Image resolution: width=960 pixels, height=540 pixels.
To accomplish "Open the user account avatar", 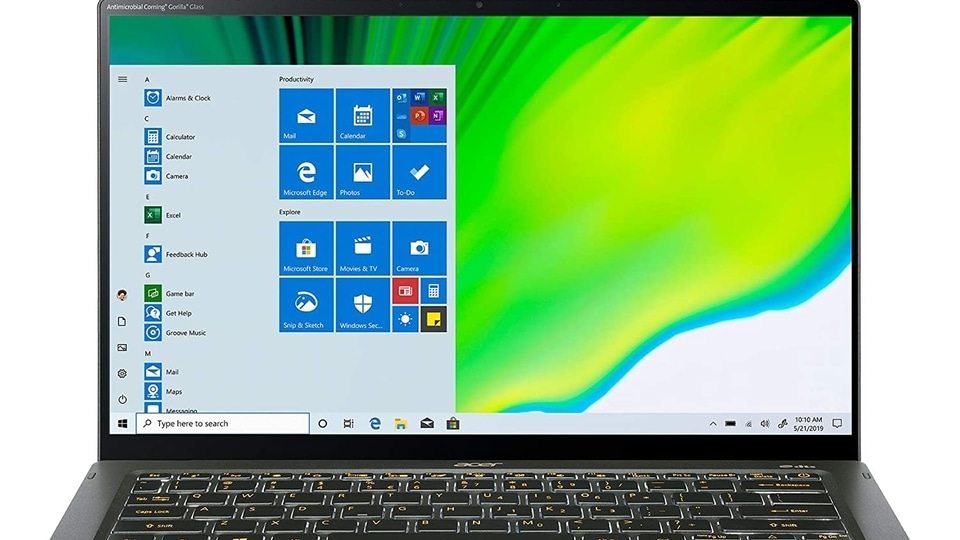I will coord(122,295).
